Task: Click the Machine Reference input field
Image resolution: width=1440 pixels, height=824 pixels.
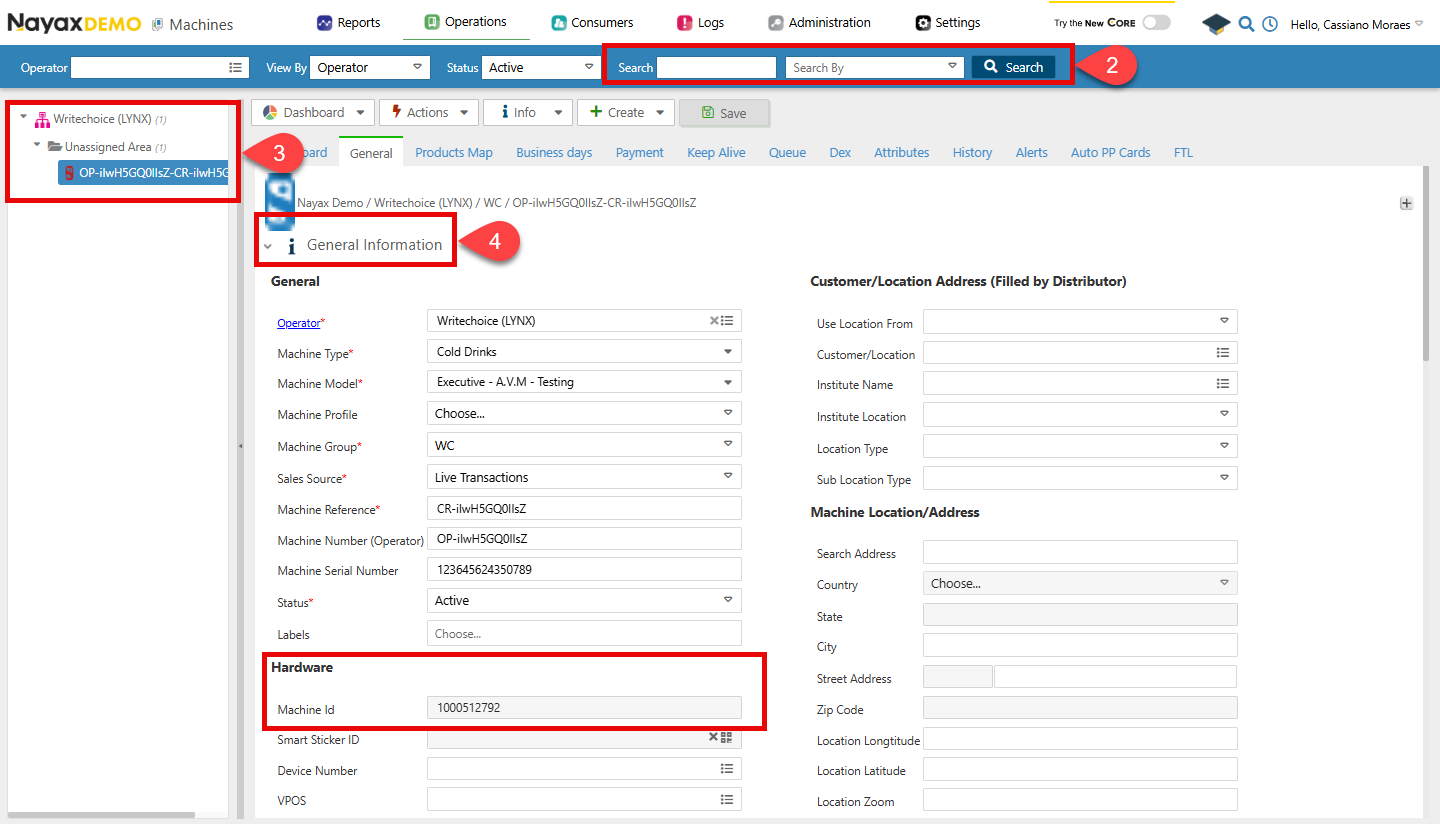Action: coord(585,508)
